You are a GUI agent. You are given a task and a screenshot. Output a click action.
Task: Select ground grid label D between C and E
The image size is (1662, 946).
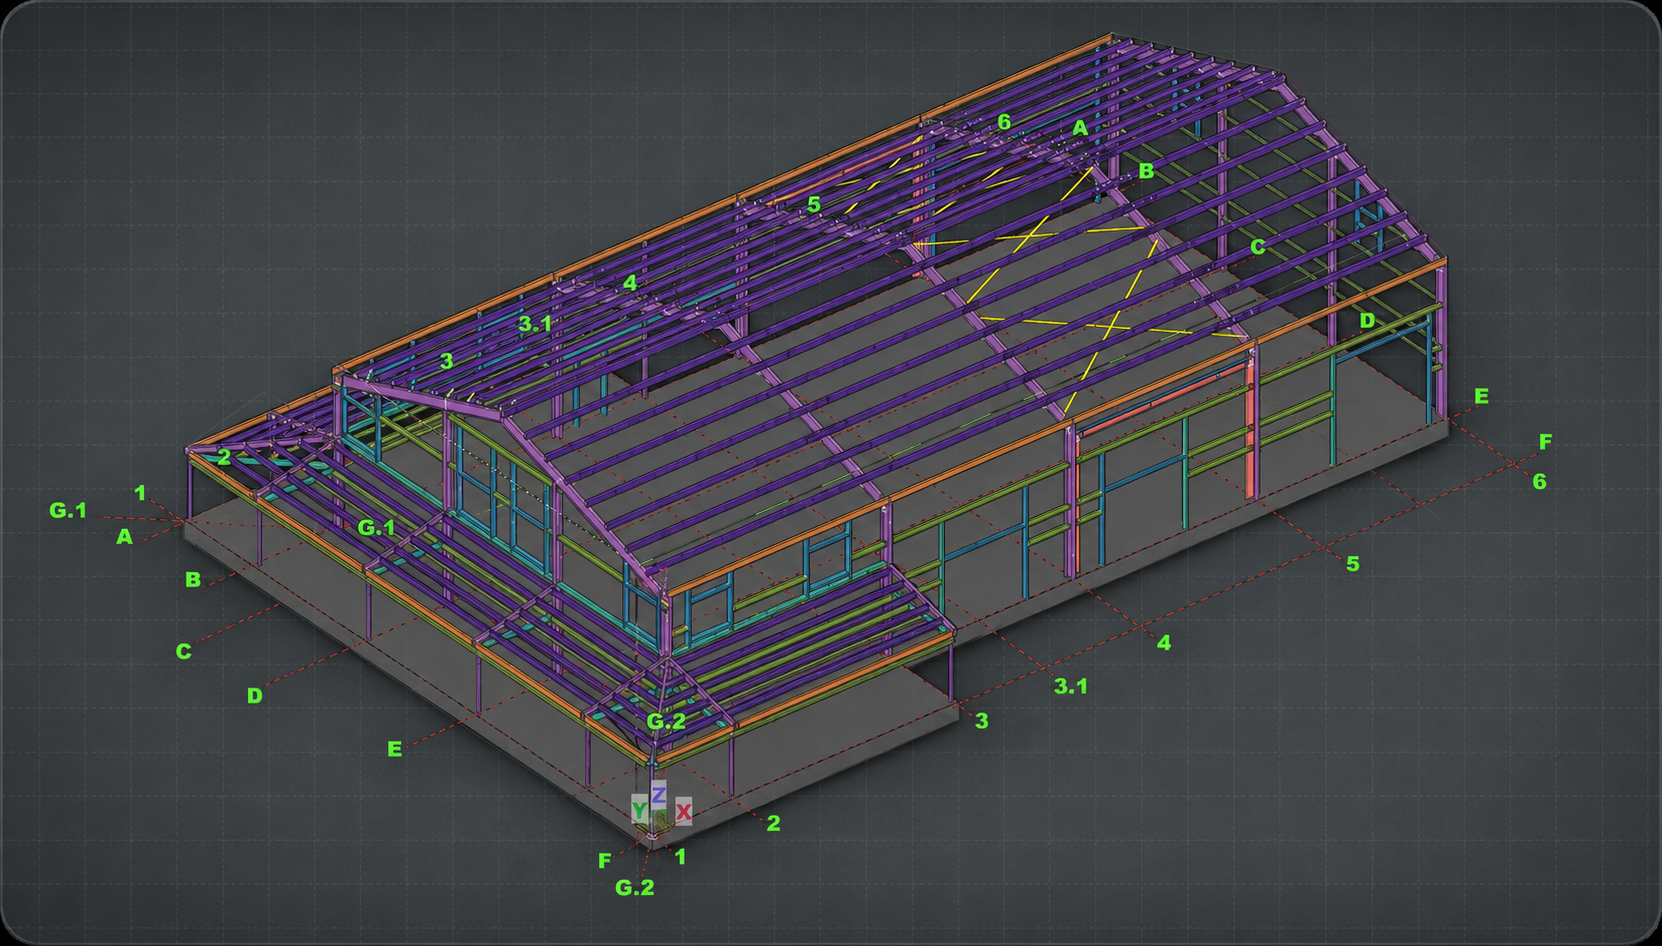[x=255, y=695]
